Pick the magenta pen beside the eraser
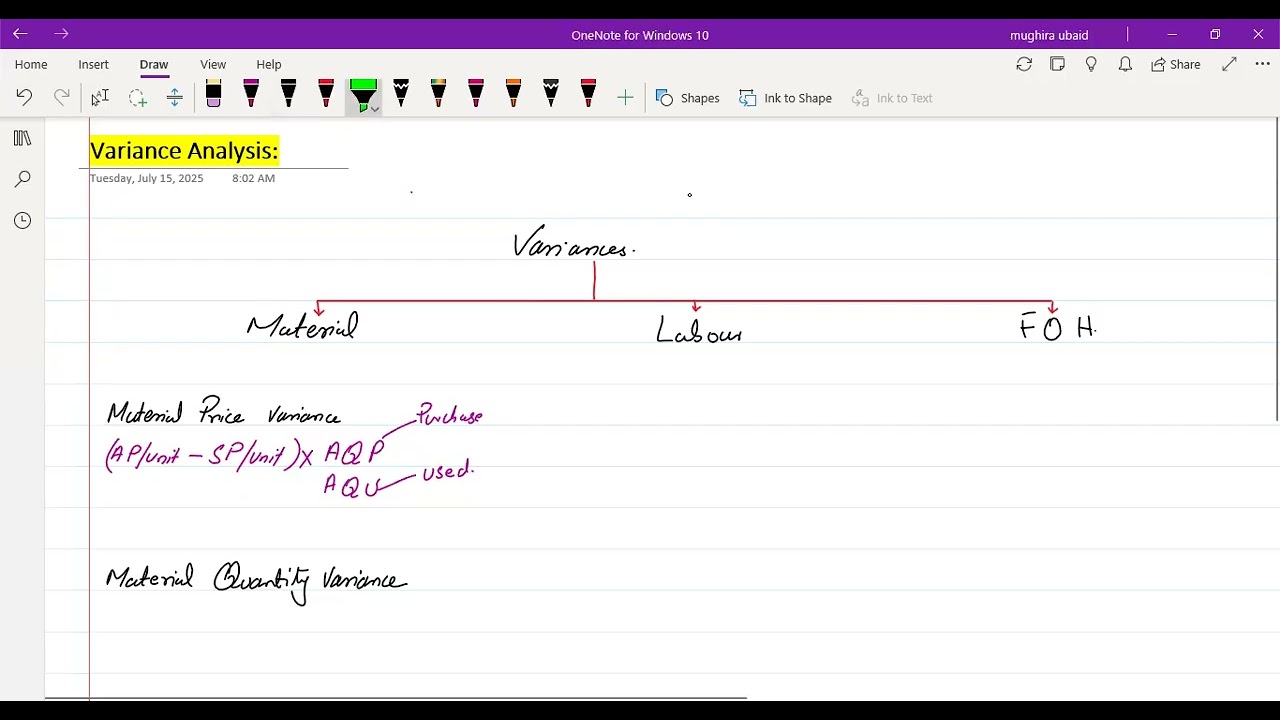This screenshot has width=1280, height=720. pos(251,94)
